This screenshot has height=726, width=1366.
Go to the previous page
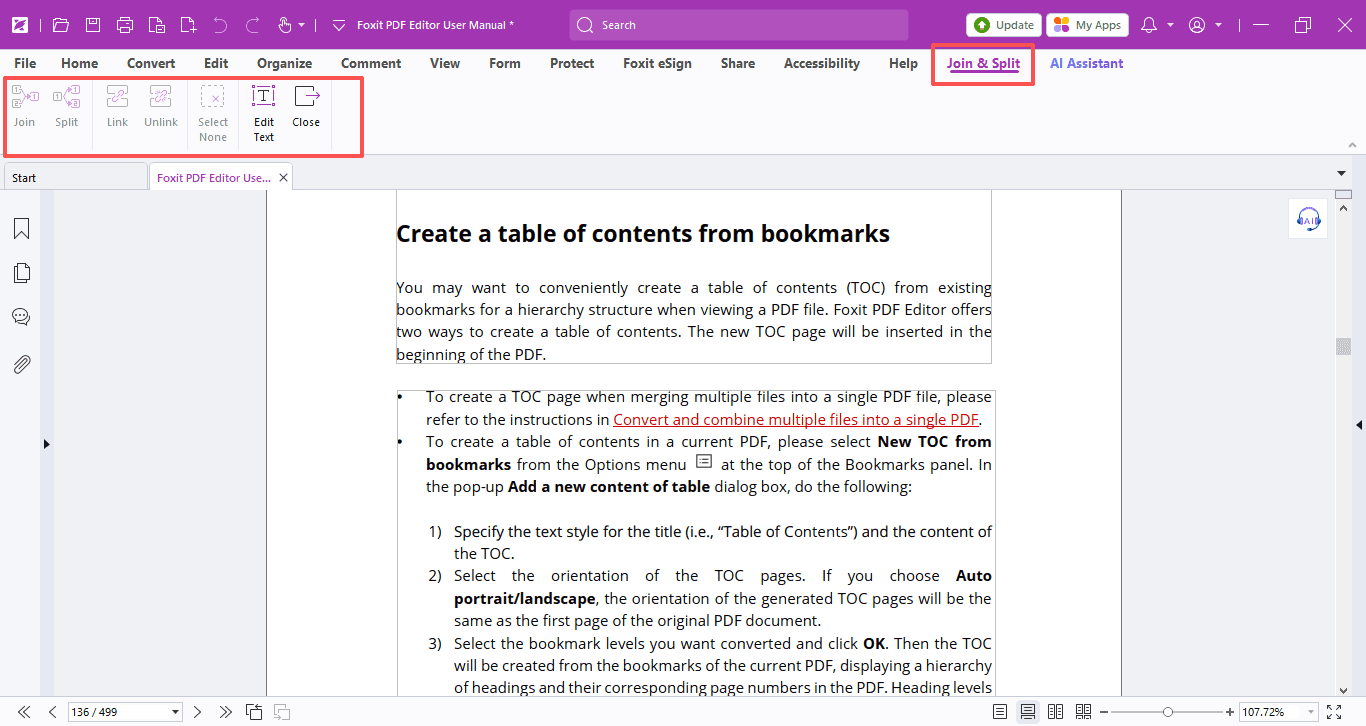pyautogui.click(x=52, y=712)
